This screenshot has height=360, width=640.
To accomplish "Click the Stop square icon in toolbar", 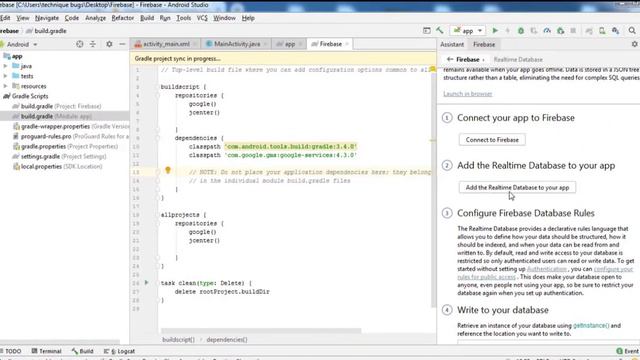I will (x=573, y=31).
